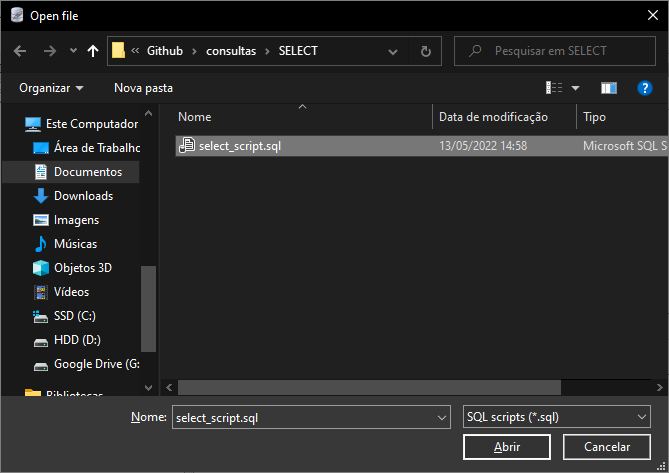669x473 pixels.
Task: Create folder with Nova pasta
Action: tap(143, 88)
